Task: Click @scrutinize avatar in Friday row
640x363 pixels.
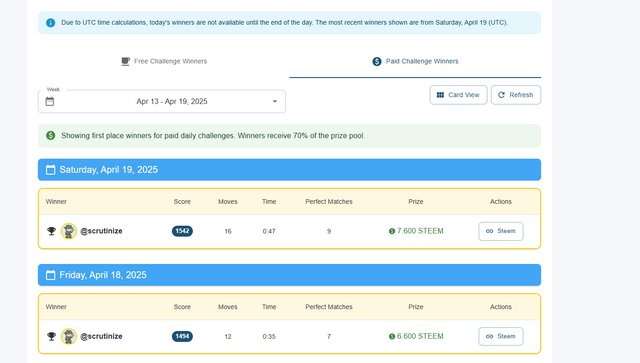Action: [x=69, y=336]
